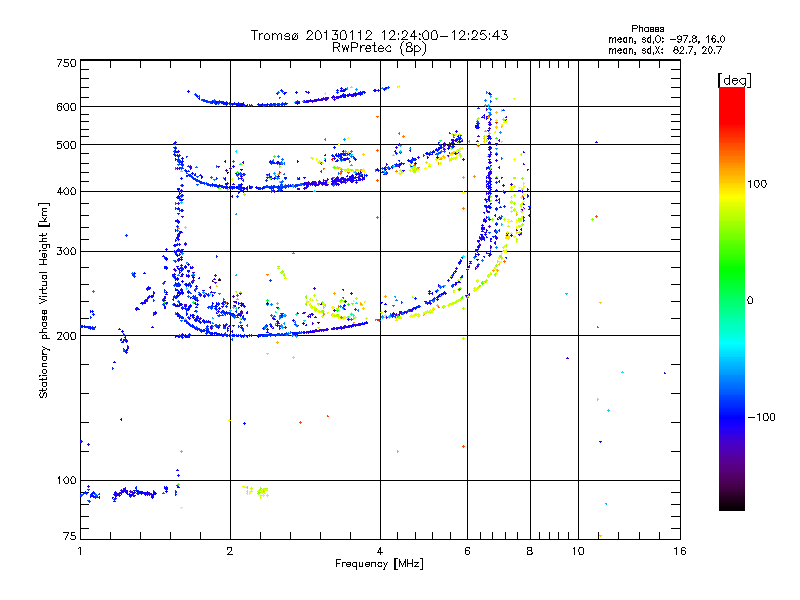Screen dimensions: 800x600
Task: Click the '[deg]' label above the color bar
Action: [x=734, y=80]
